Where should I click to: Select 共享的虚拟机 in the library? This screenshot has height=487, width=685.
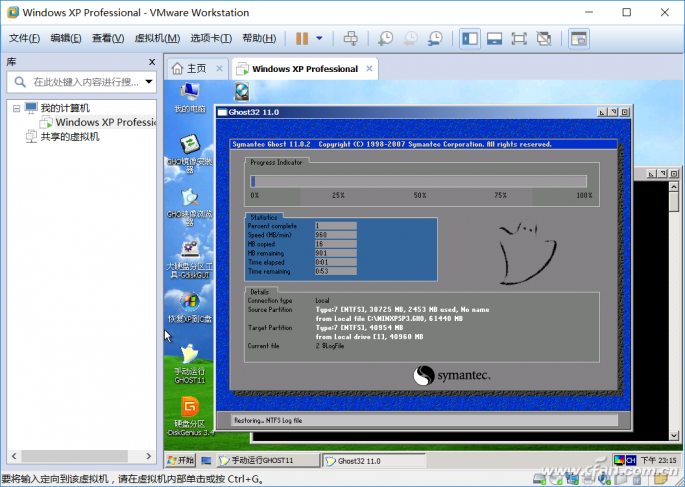[x=69, y=137]
